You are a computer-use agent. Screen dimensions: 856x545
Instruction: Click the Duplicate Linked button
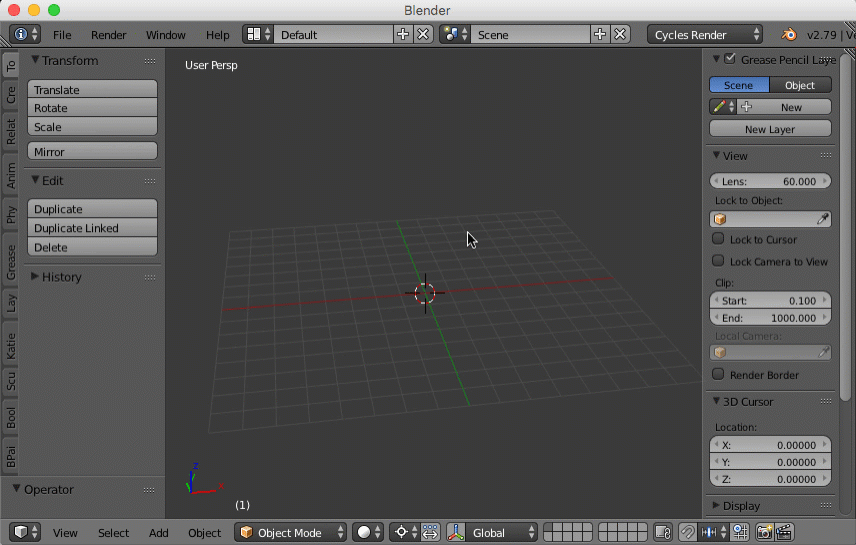click(x=92, y=228)
